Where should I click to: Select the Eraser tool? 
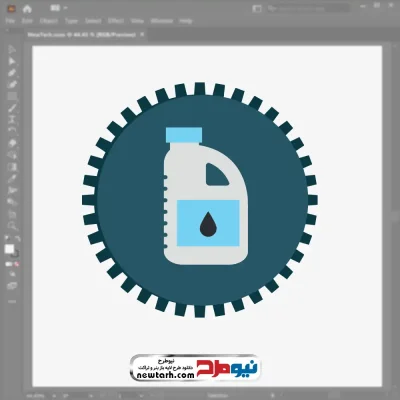[x=12, y=143]
